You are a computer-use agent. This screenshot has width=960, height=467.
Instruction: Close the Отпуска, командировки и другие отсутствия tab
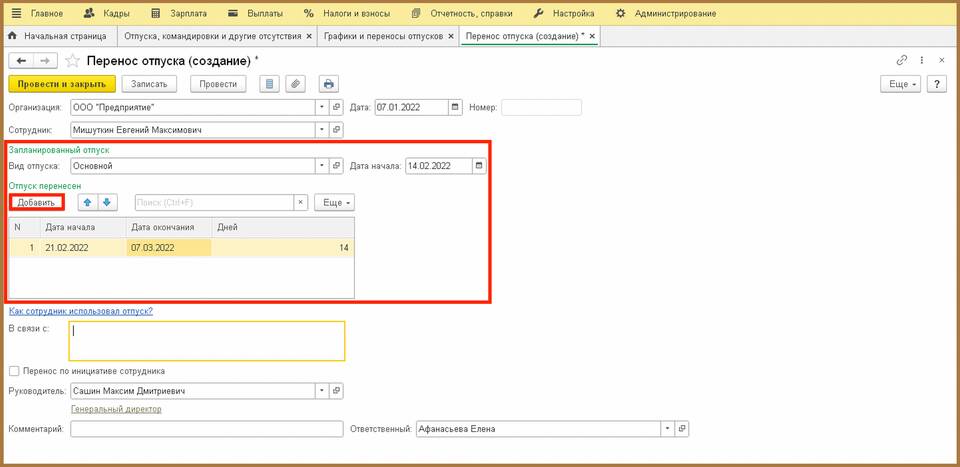tap(309, 36)
